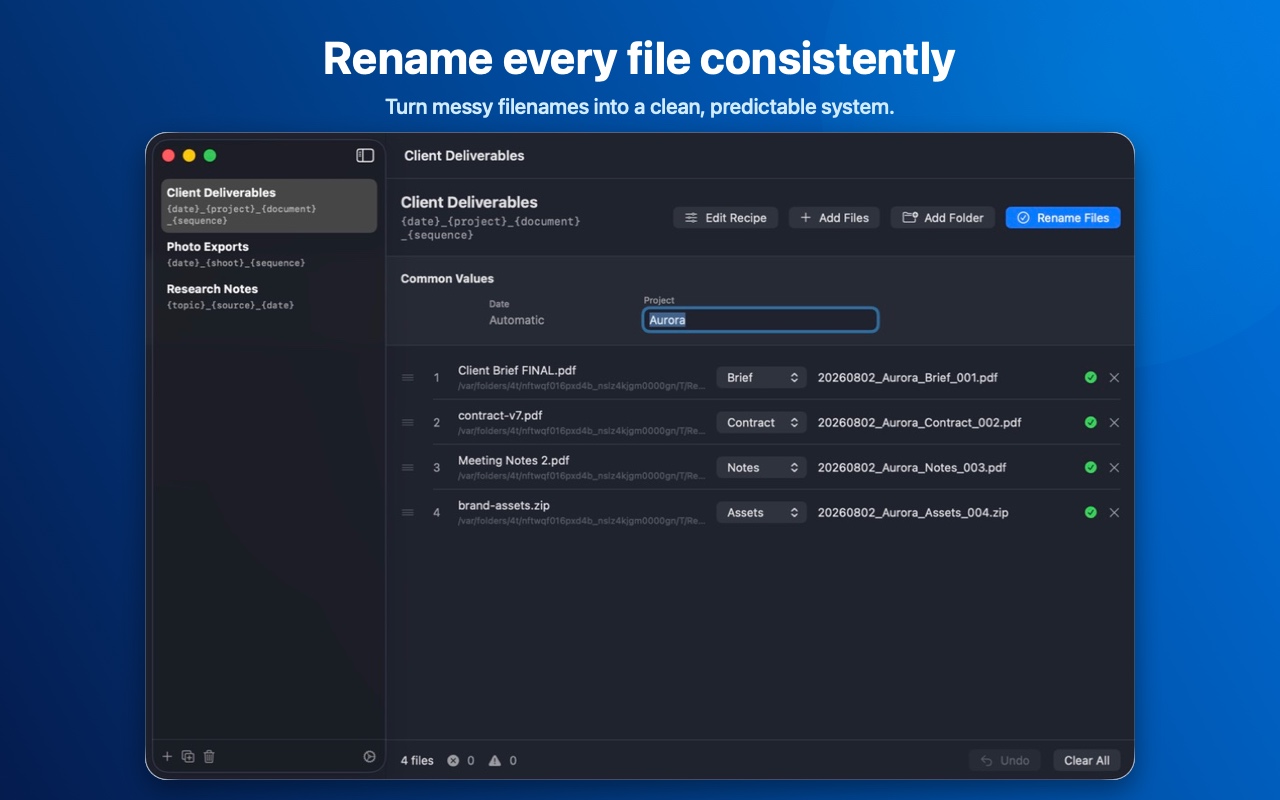Click the Automatic date value

point(517,320)
